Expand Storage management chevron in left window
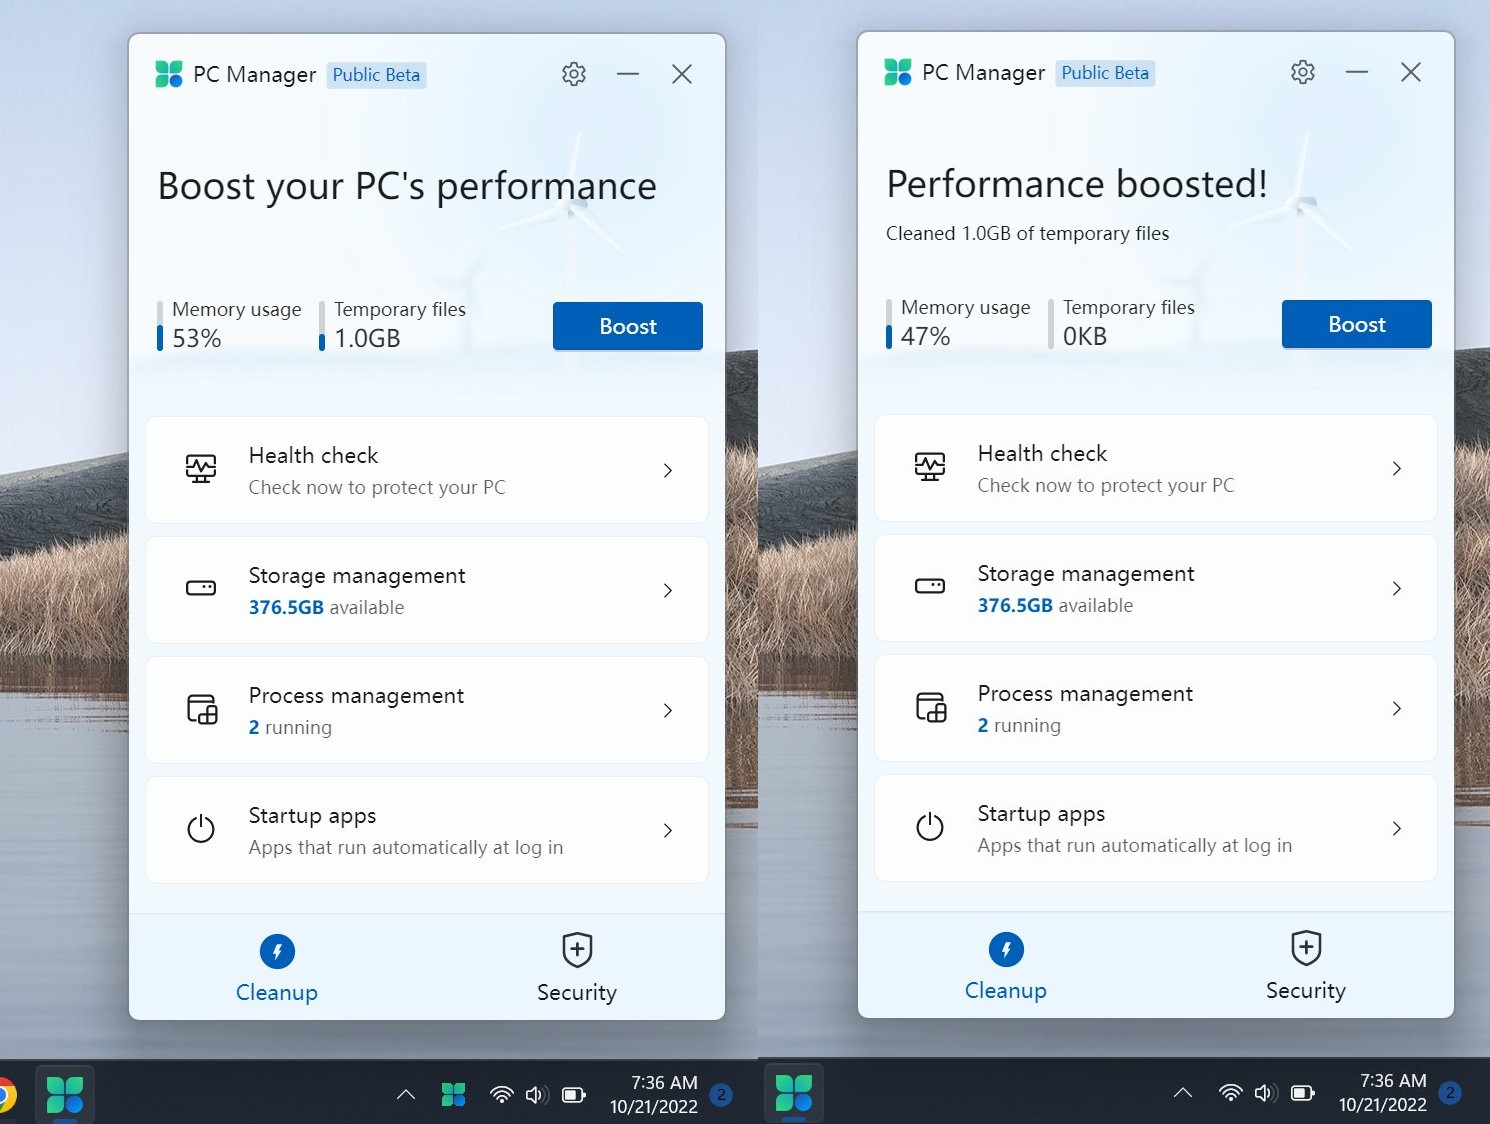 668,590
